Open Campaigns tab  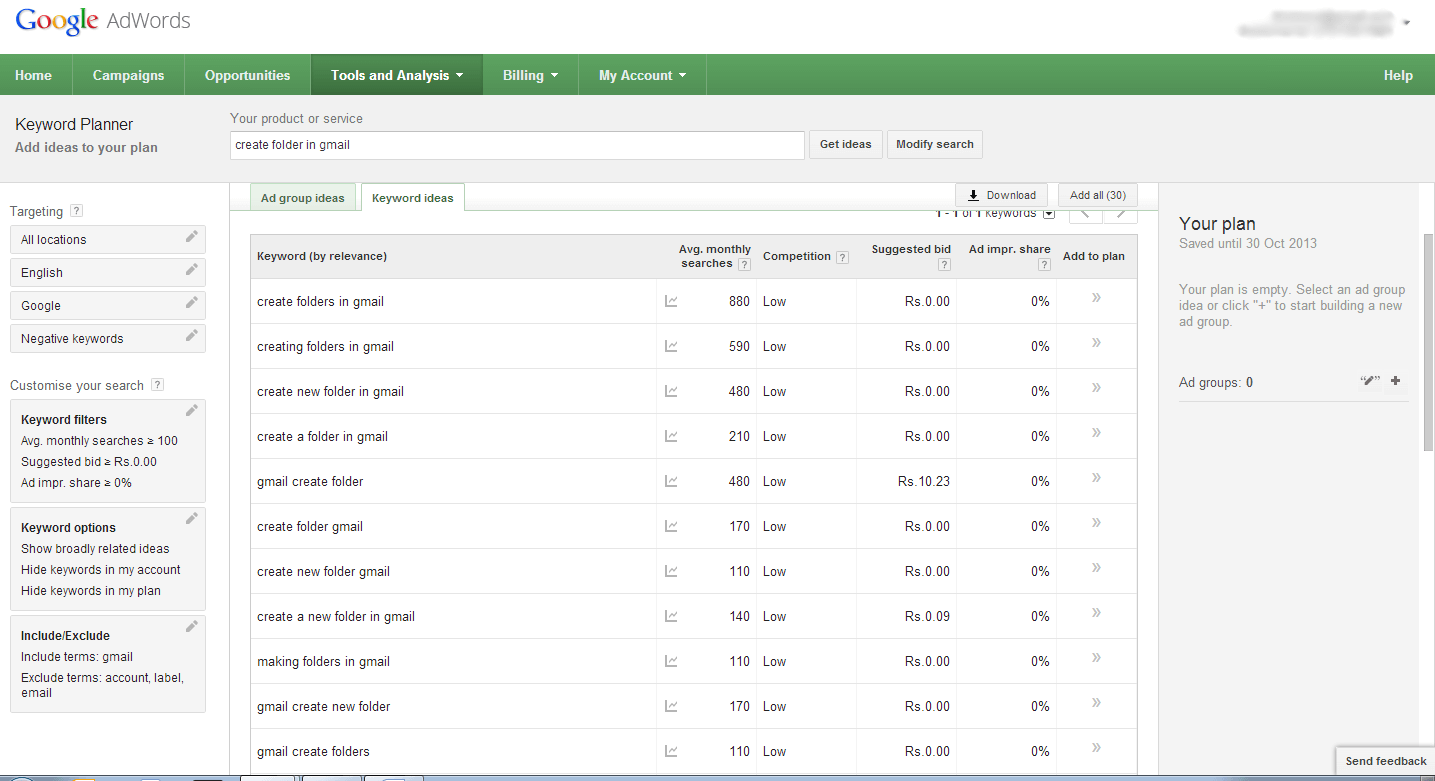(128, 75)
